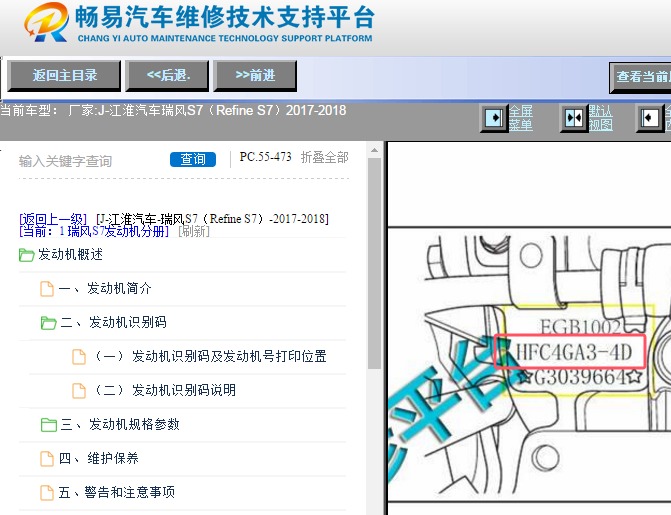Screen dimensions: 671x515
Task: Click the 刷新 refresh link
Action: (x=193, y=232)
